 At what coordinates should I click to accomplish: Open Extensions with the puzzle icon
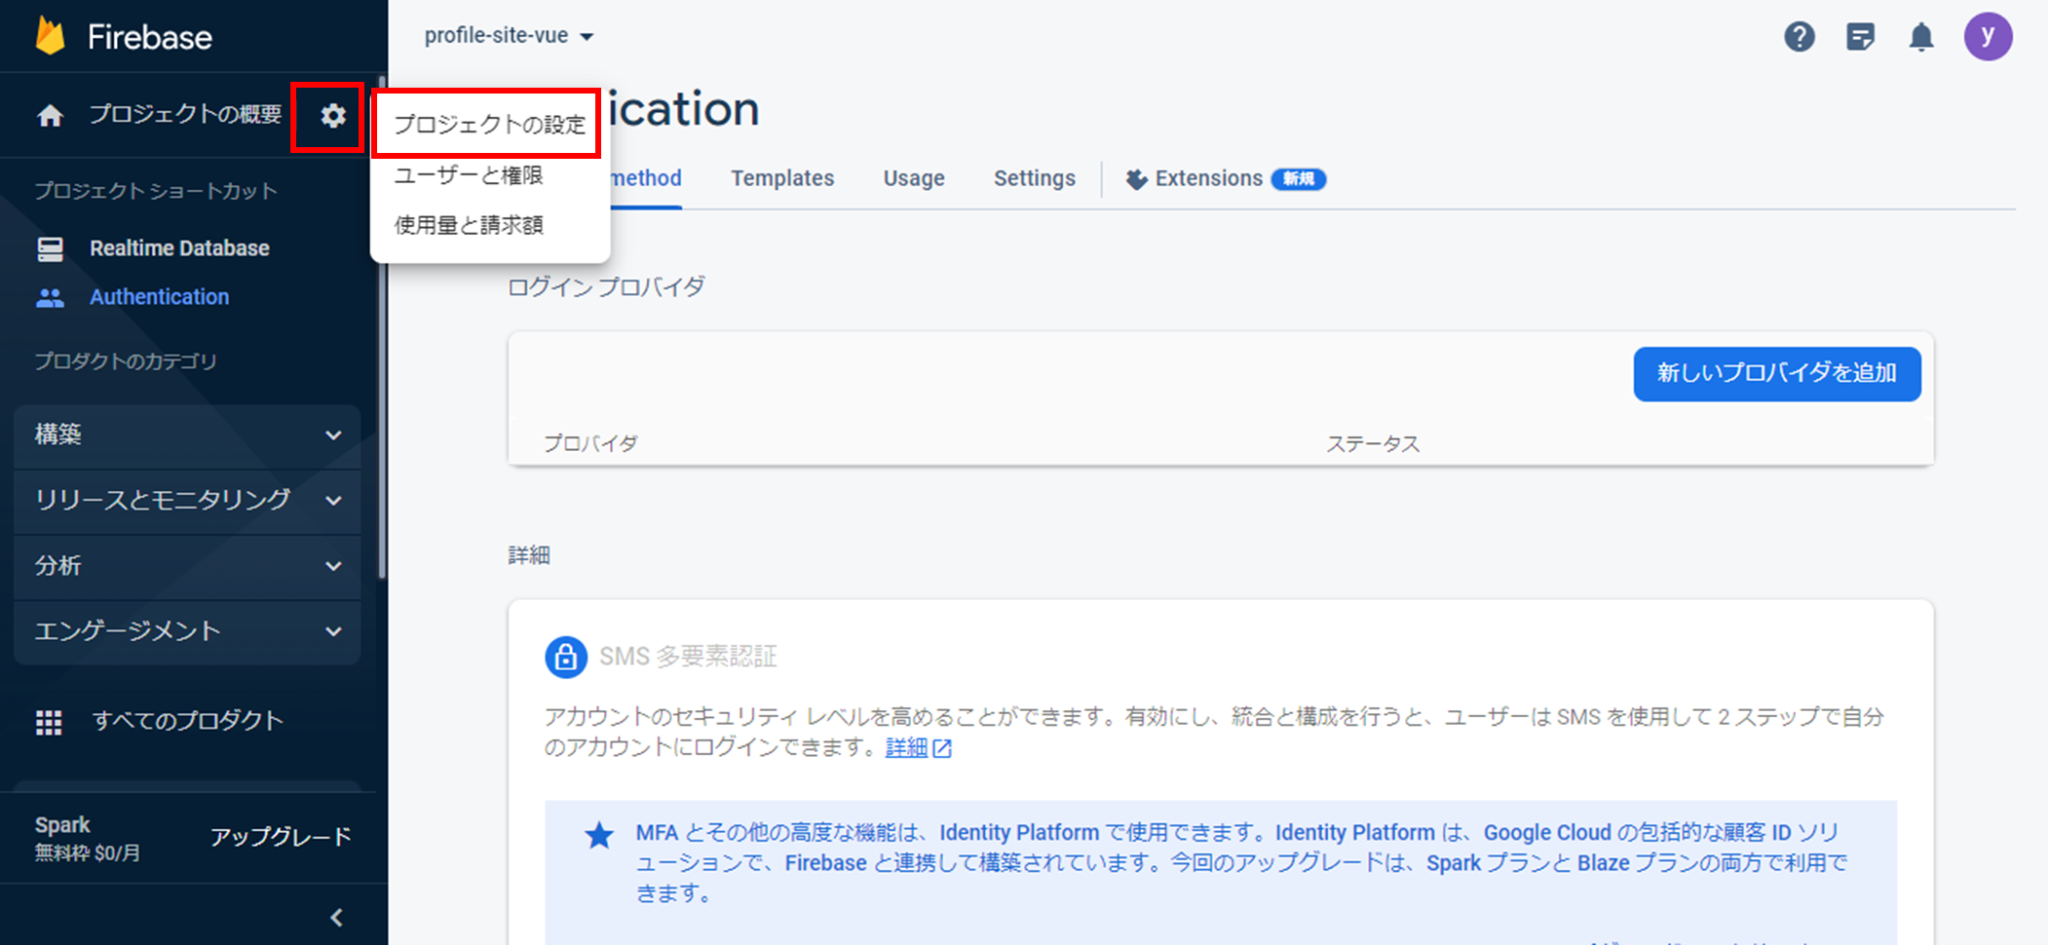coord(1137,179)
